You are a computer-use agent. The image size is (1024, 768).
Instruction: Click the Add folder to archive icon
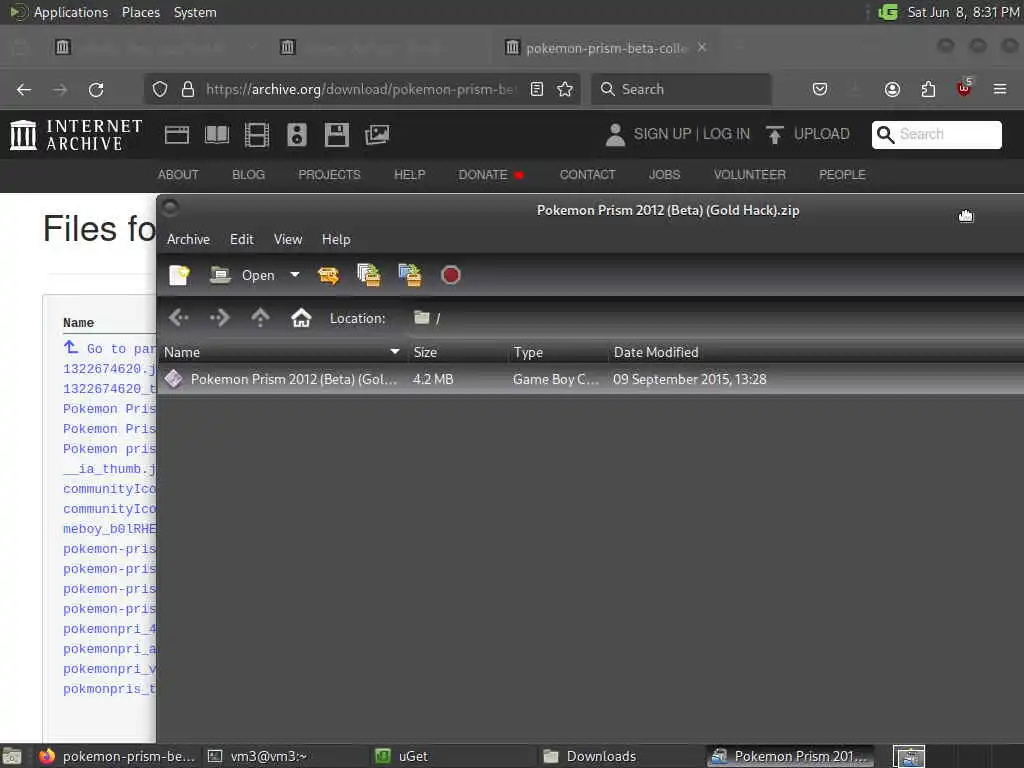410,275
